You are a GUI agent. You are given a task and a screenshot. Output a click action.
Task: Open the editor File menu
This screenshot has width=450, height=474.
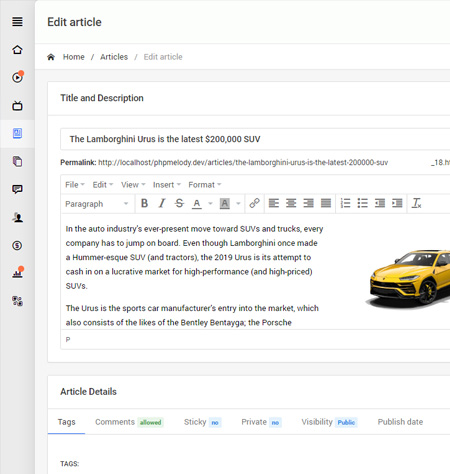(75, 185)
